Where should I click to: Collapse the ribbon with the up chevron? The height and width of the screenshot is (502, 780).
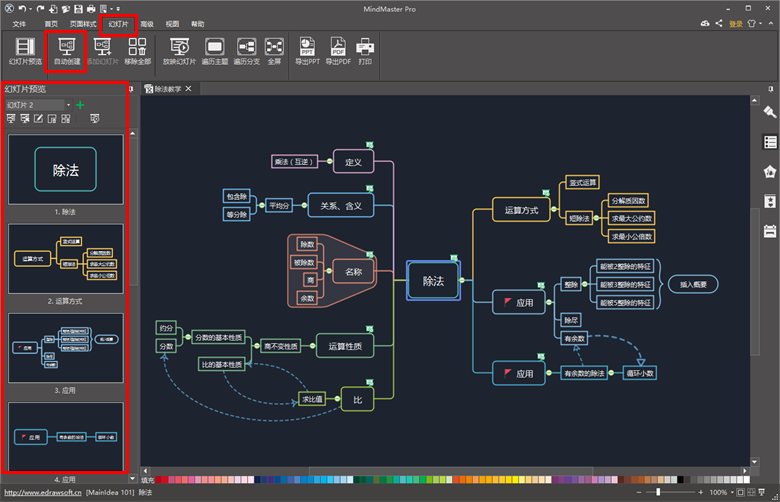[x=771, y=23]
